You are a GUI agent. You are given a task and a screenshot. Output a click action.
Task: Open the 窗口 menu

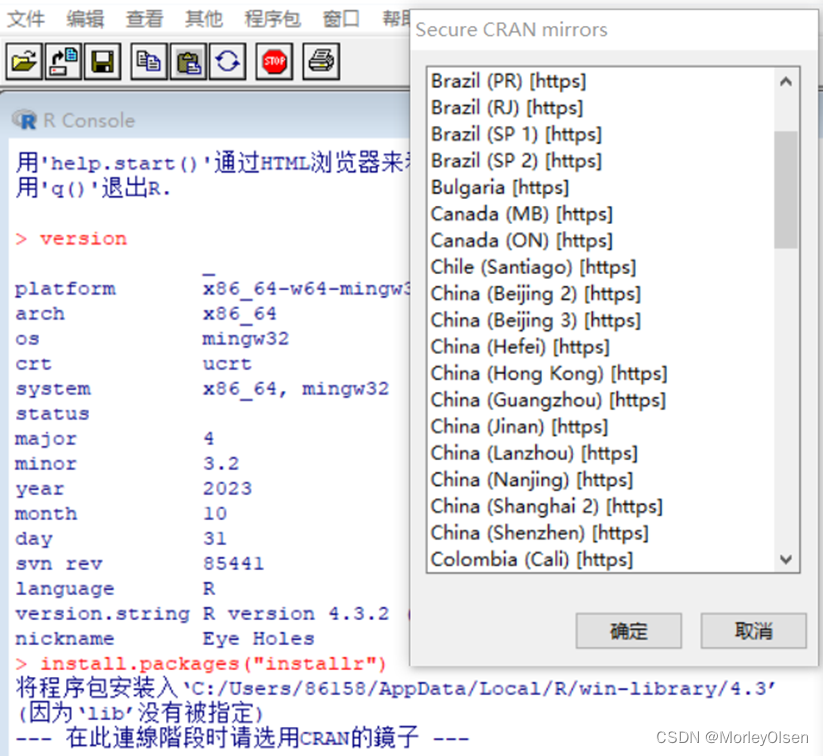pyautogui.click(x=341, y=19)
